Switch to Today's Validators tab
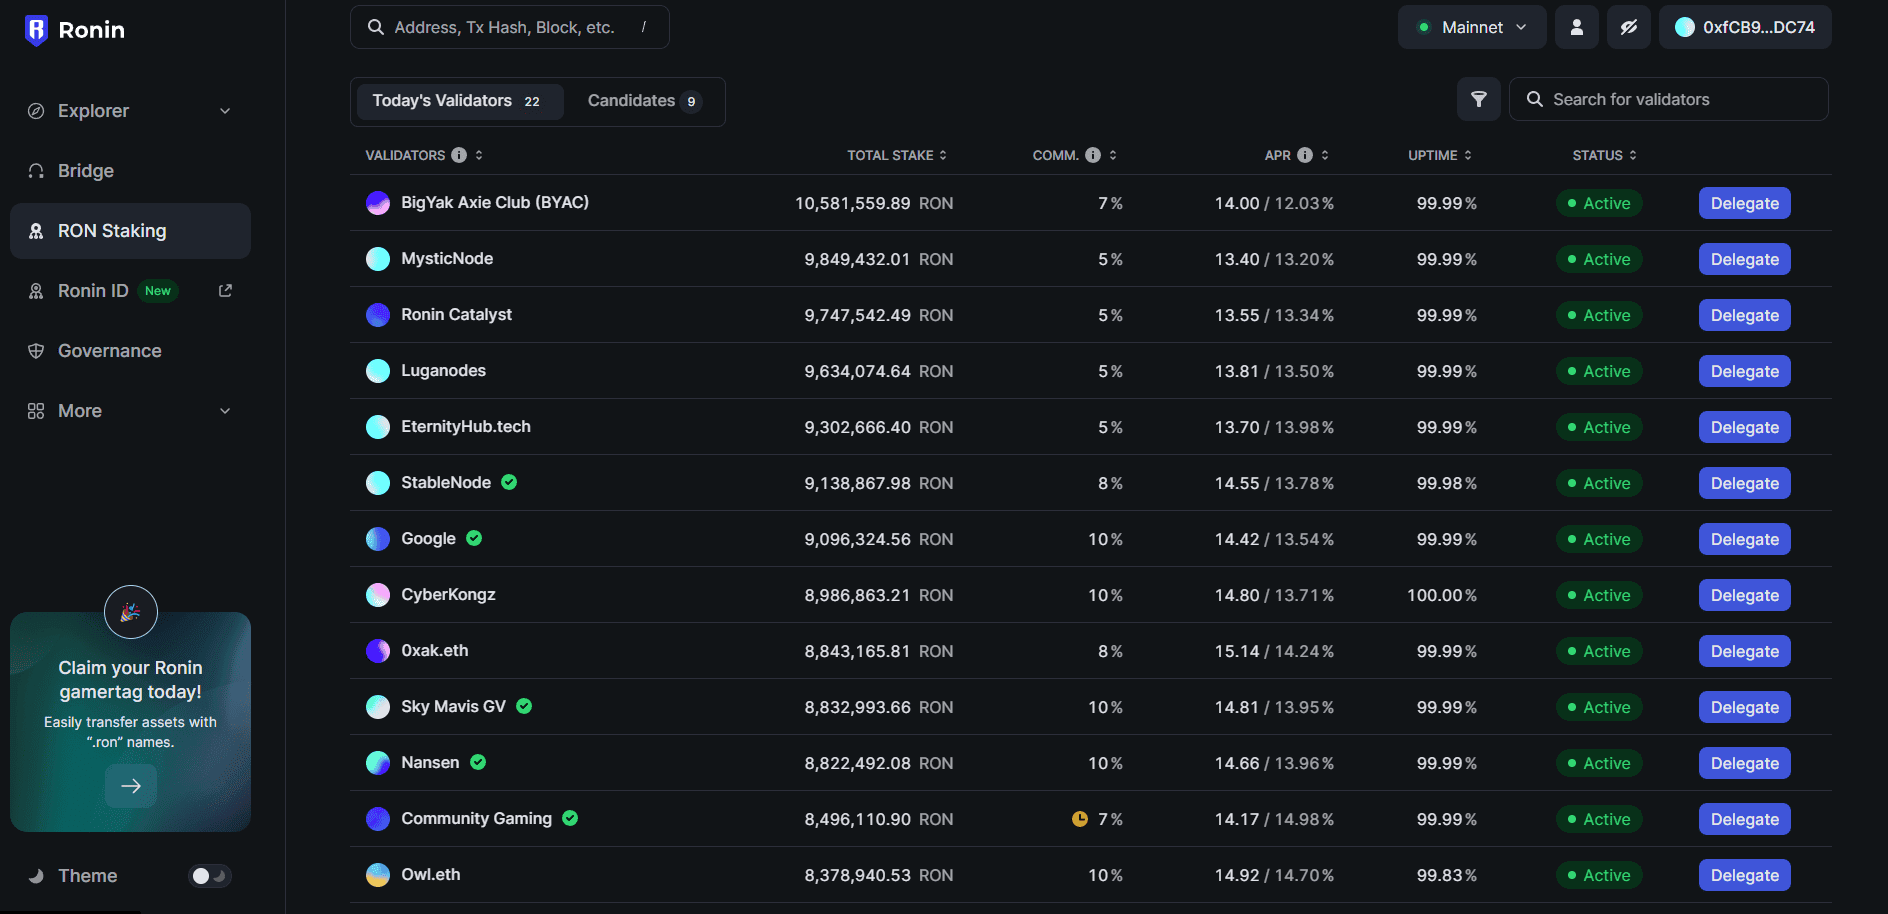 pos(458,100)
